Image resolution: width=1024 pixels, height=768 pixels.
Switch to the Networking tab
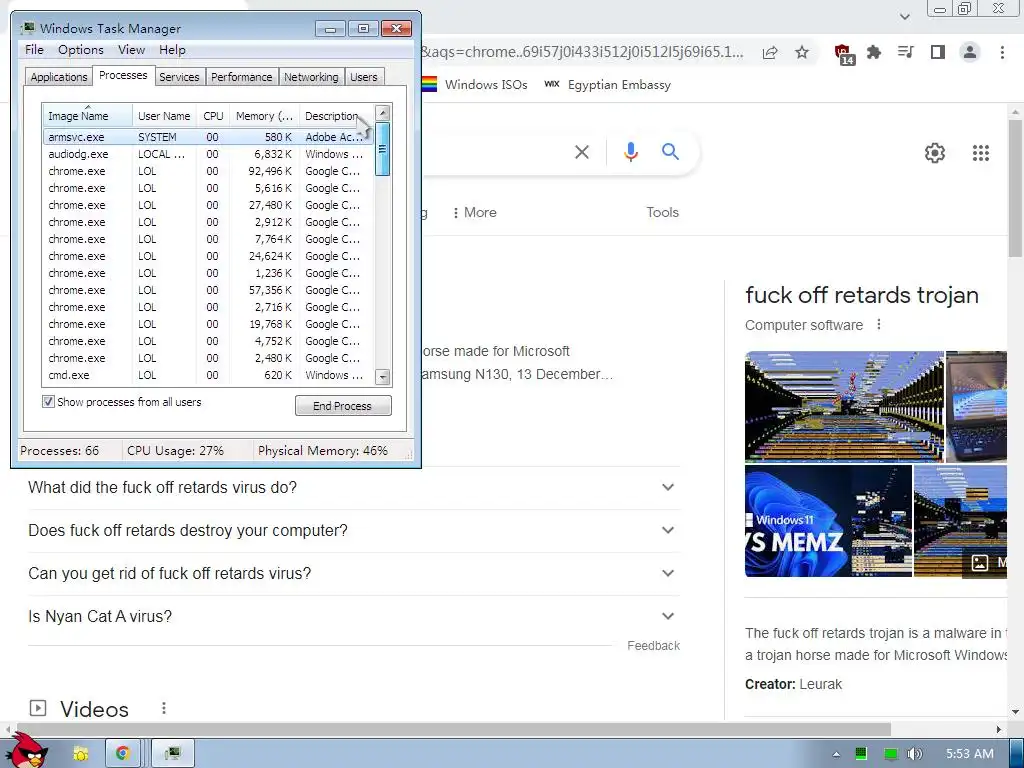(311, 77)
